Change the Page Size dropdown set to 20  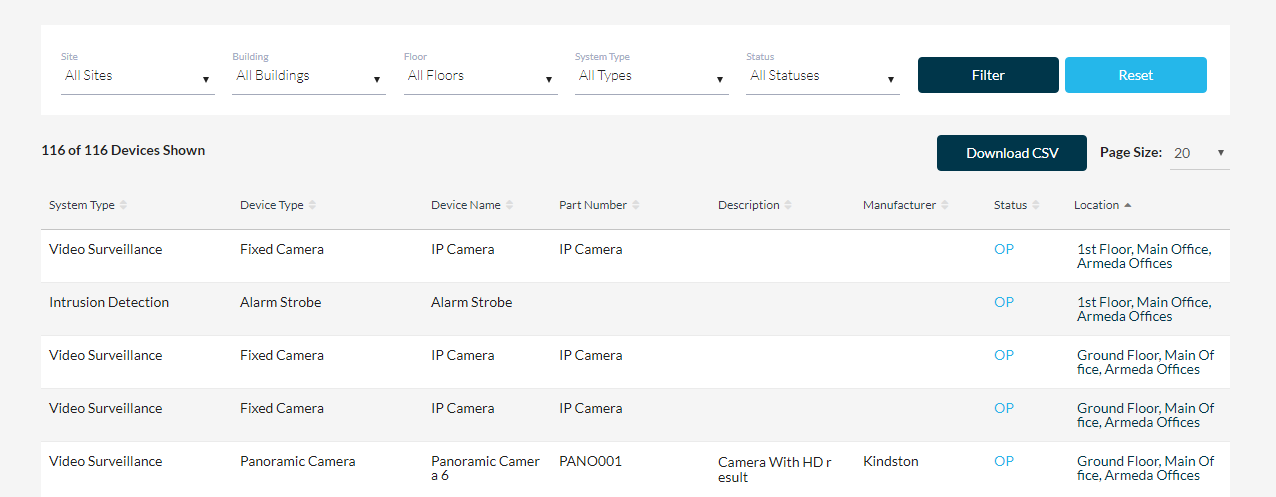tap(1200, 153)
